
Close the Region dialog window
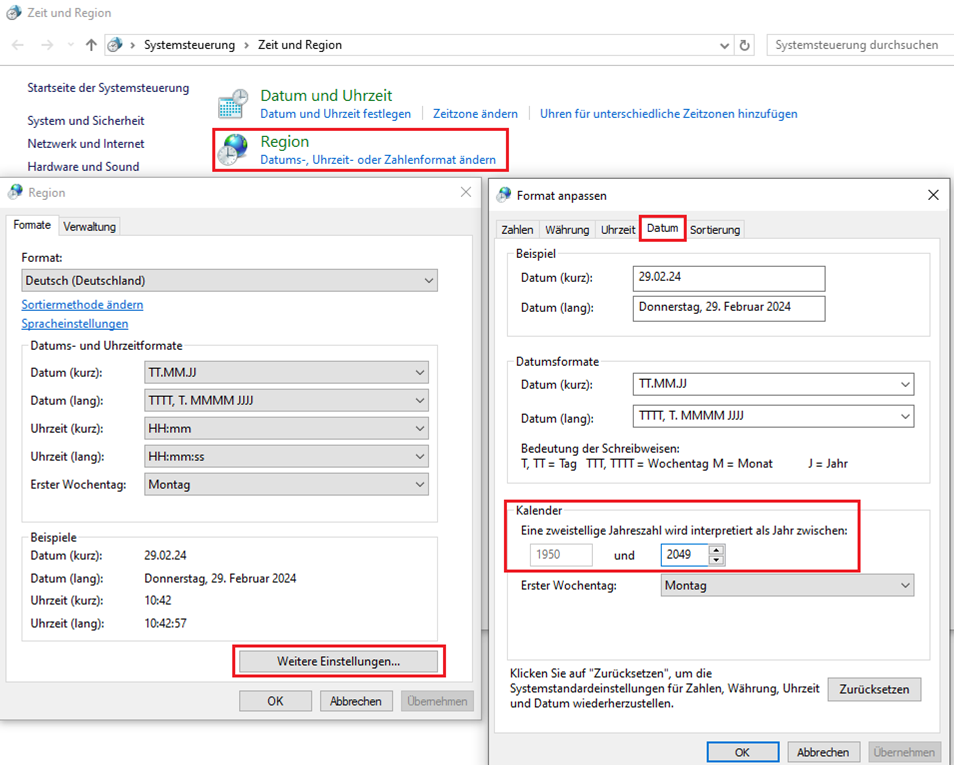point(465,192)
